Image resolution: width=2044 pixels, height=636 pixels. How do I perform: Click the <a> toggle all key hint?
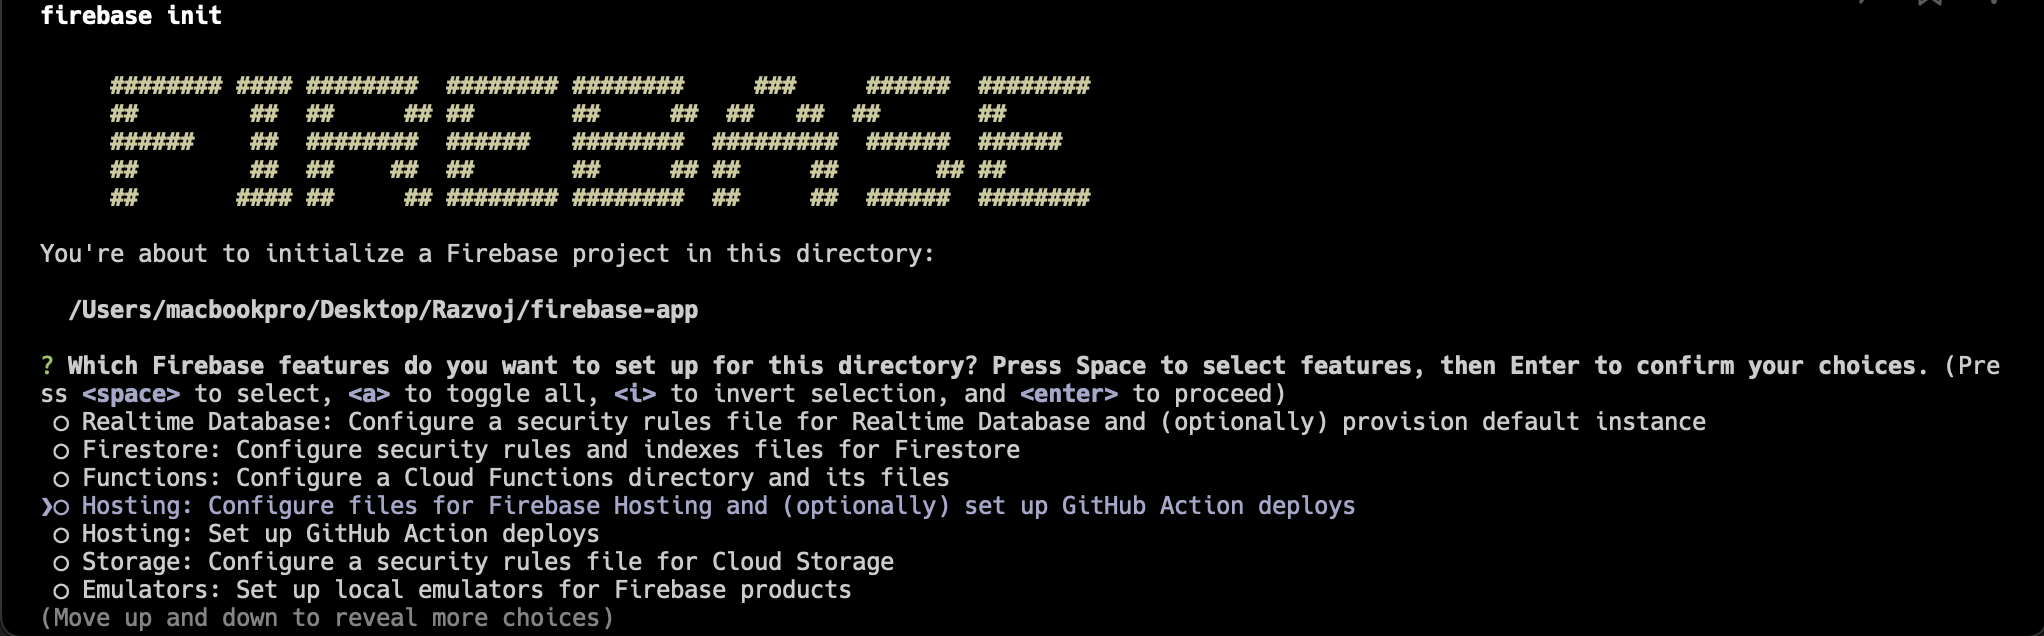point(369,394)
